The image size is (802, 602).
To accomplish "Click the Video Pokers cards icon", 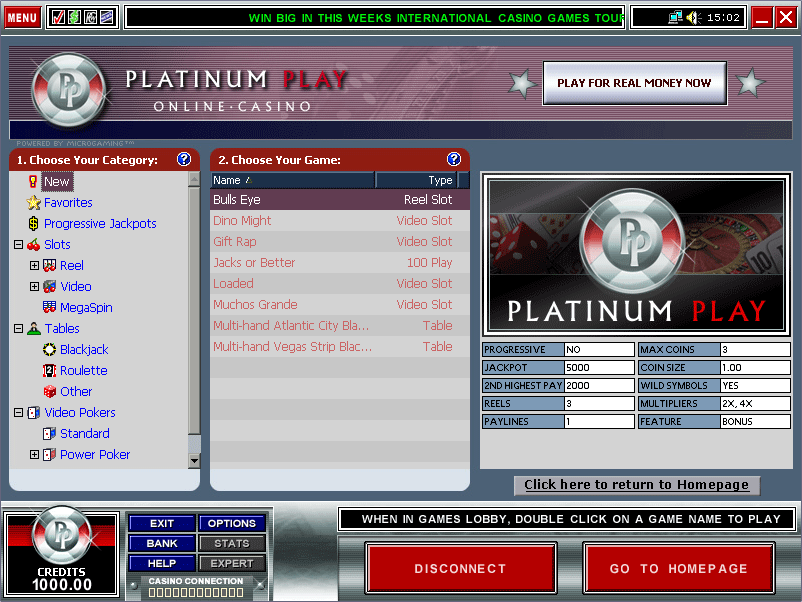I will 34,412.
